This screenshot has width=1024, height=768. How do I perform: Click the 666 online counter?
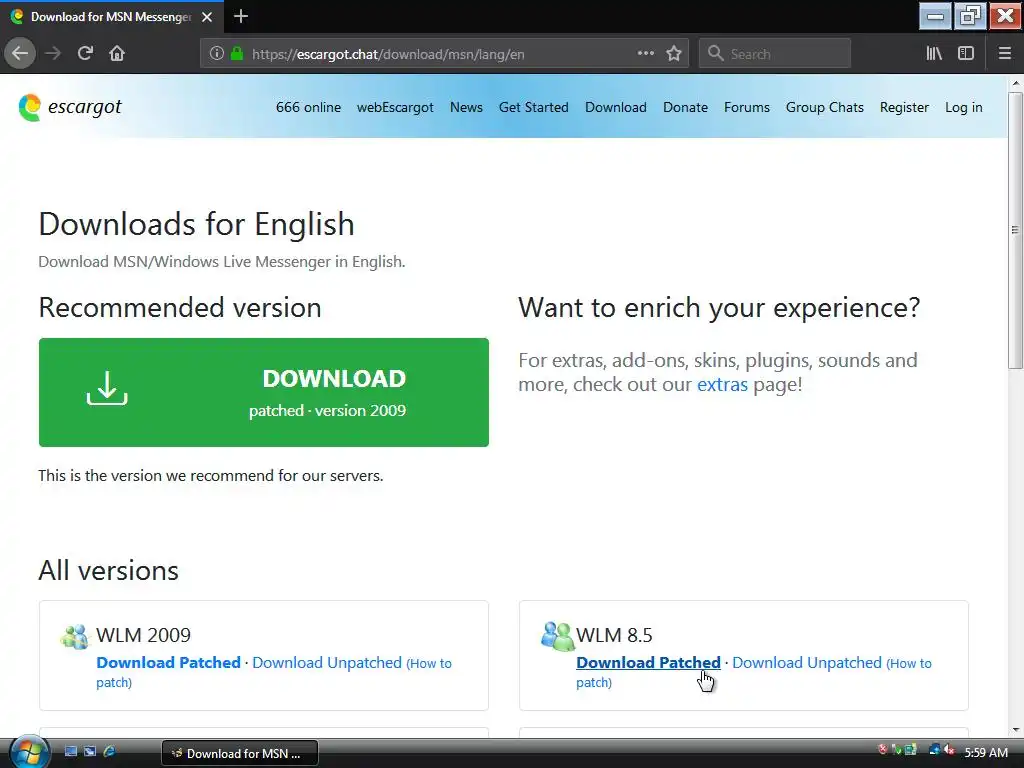click(308, 107)
